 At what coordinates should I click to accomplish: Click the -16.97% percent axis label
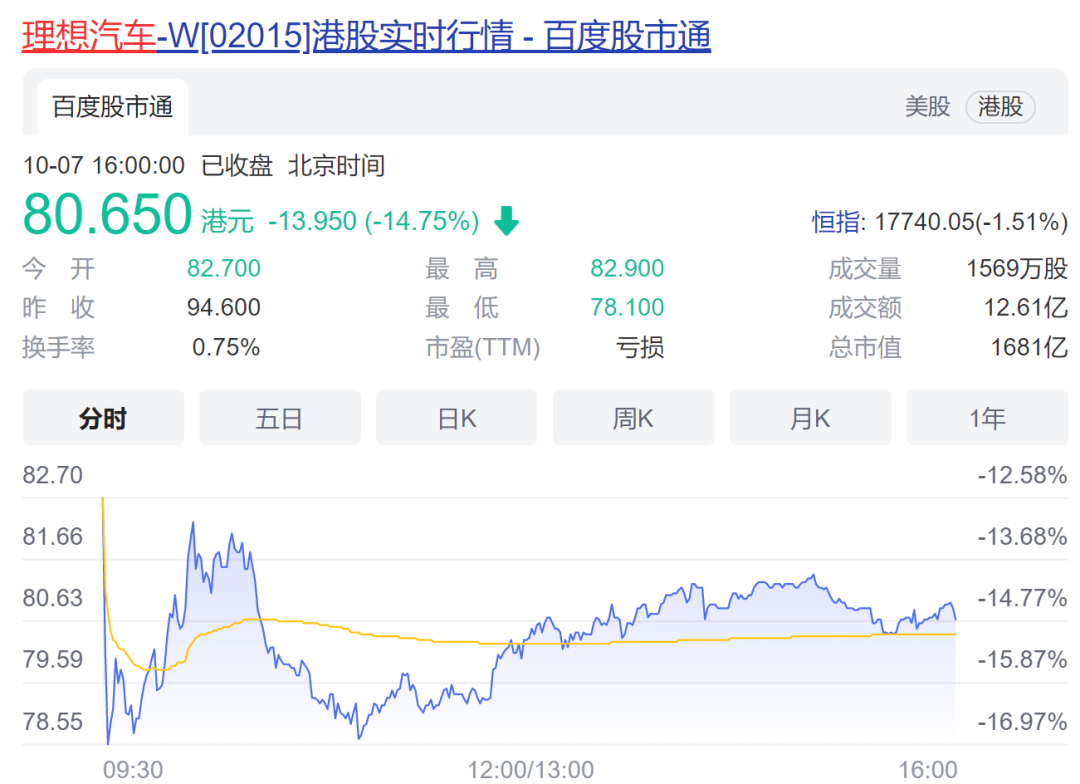coord(1022,721)
